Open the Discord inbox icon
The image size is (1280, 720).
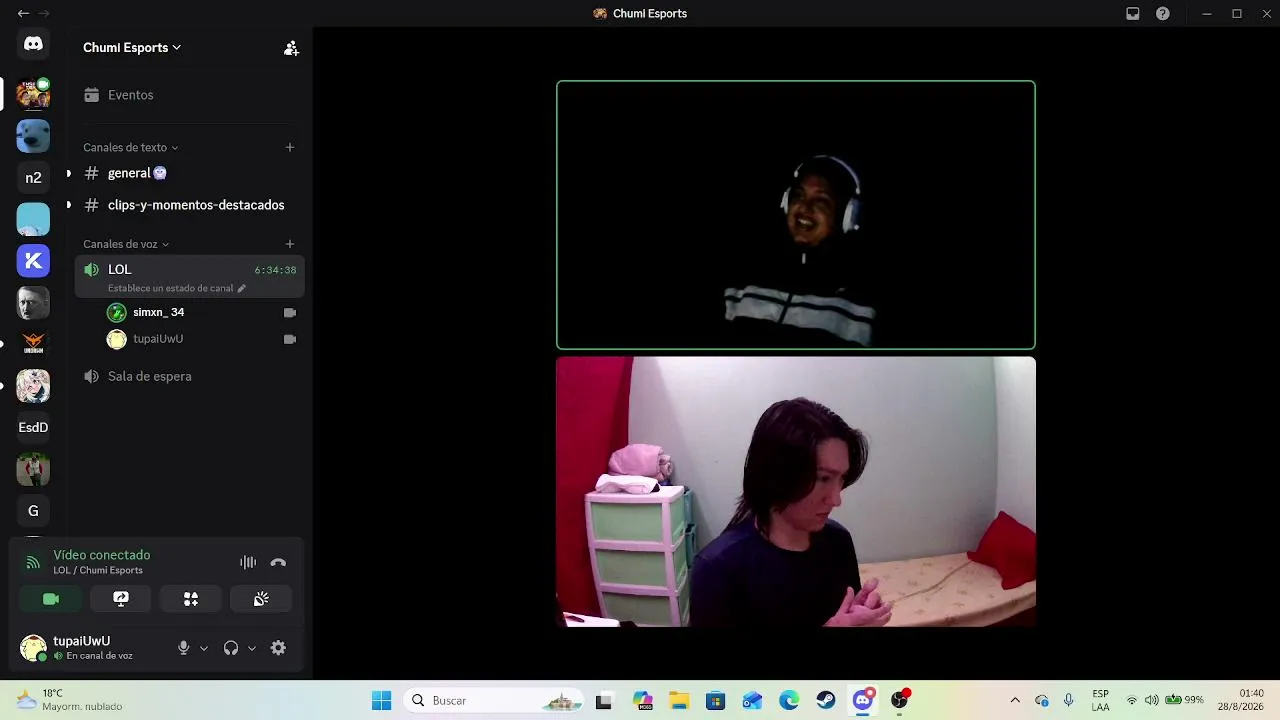[1133, 14]
